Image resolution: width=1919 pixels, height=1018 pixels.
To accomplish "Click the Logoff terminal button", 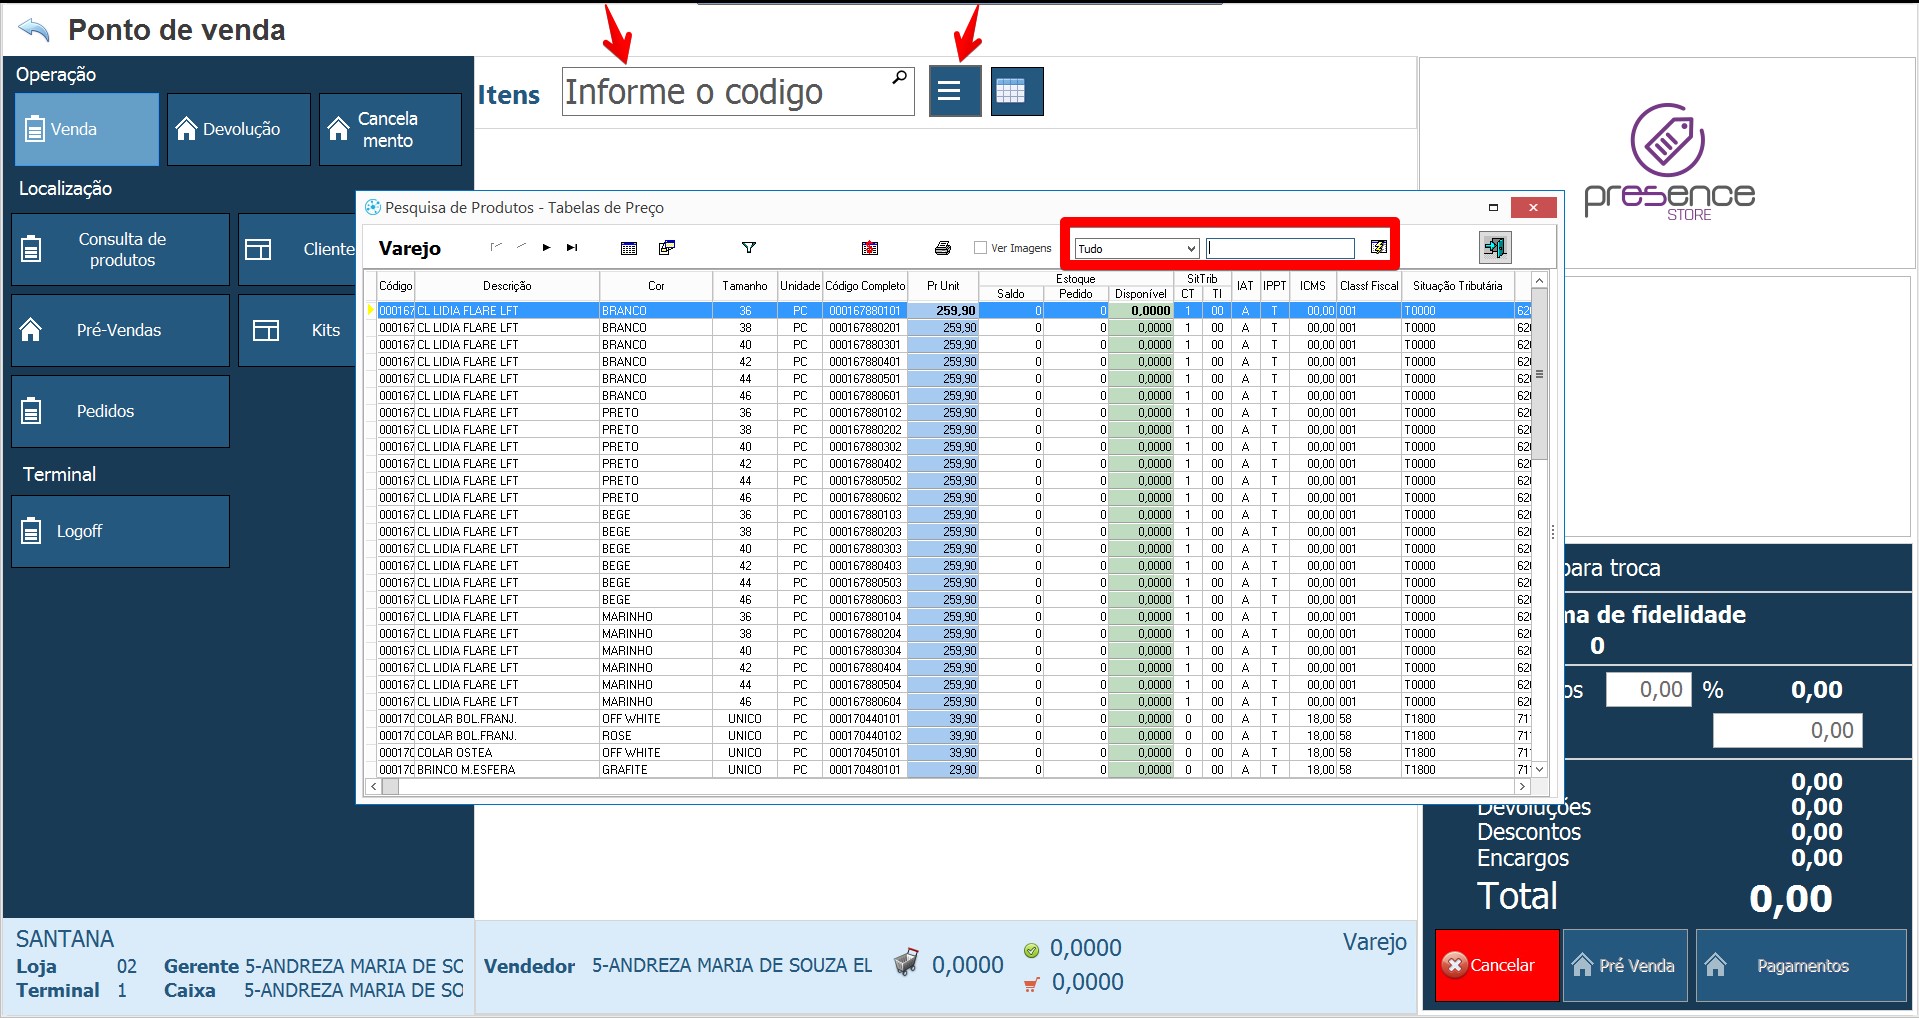I will tap(121, 531).
